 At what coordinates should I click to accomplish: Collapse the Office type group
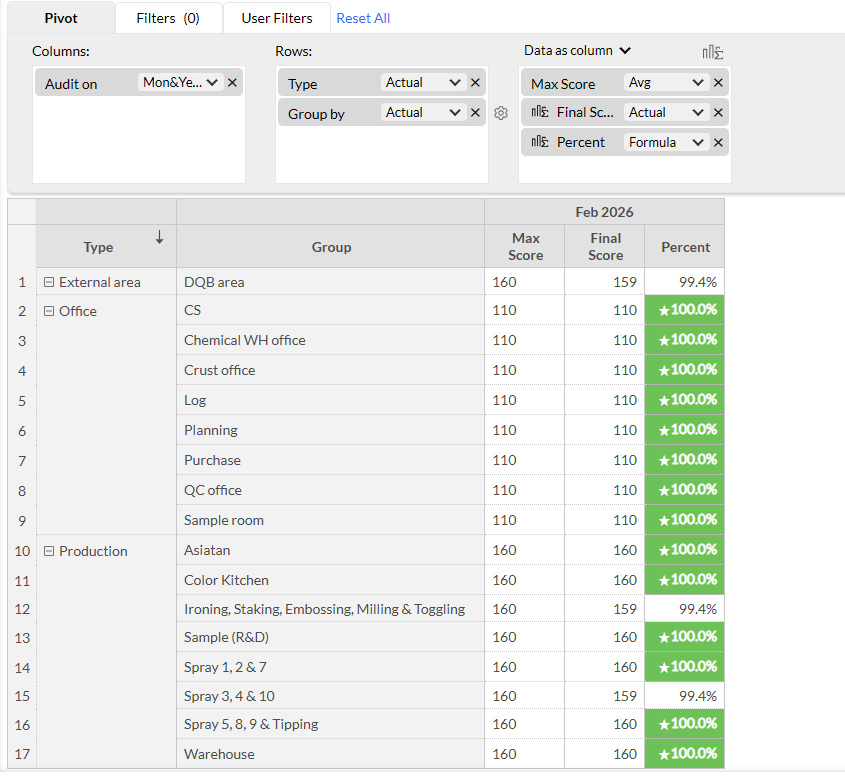click(x=49, y=311)
